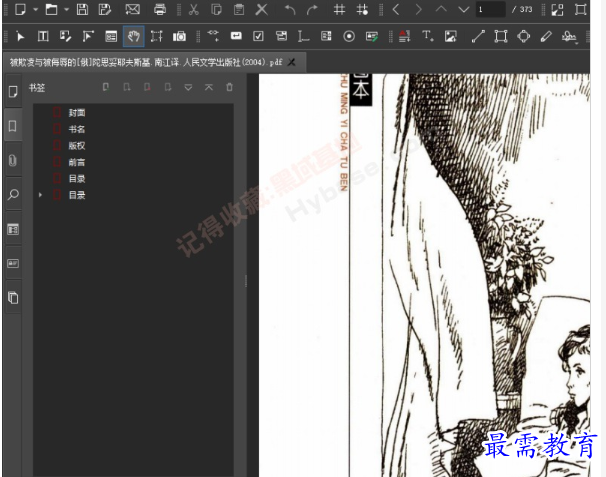Click the Add Text tool
This screenshot has width=606, height=477.
[427, 36]
